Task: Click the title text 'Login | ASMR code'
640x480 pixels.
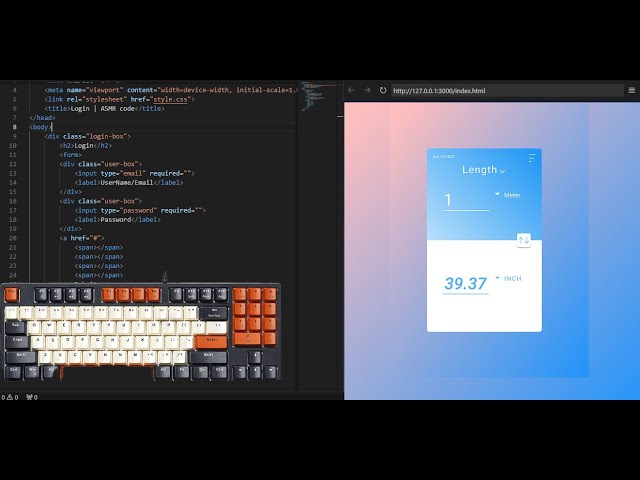Action: coord(102,109)
